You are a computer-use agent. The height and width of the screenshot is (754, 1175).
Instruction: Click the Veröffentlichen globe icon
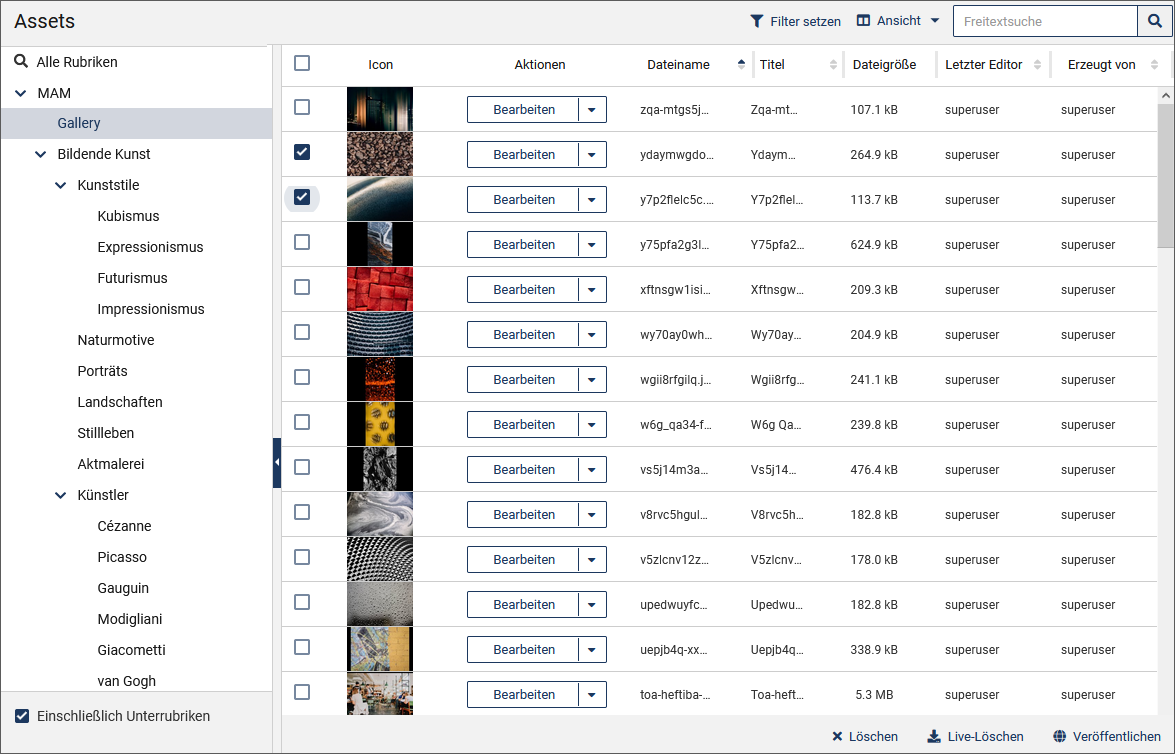[x=1060, y=736]
